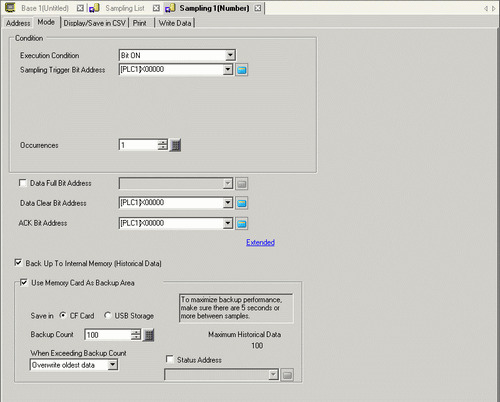Open address picker for Sampling Trigger Bit Address
The height and width of the screenshot is (402, 500).
[242, 70]
